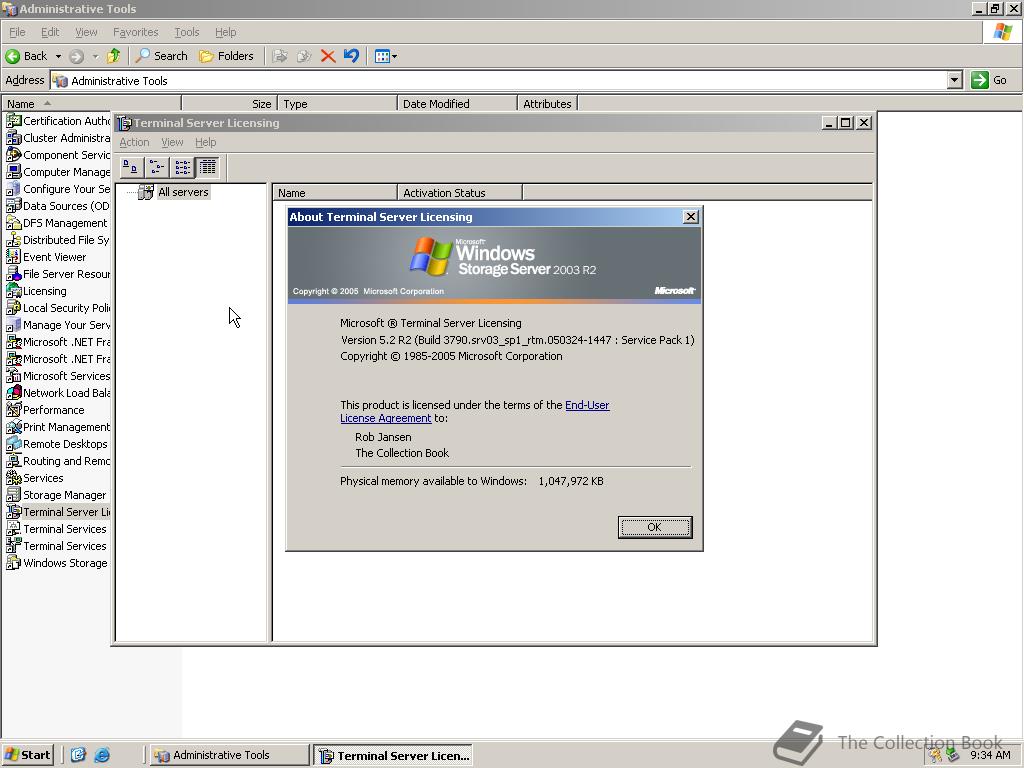
Task: Select the Computer Management icon
Action: click(x=14, y=172)
